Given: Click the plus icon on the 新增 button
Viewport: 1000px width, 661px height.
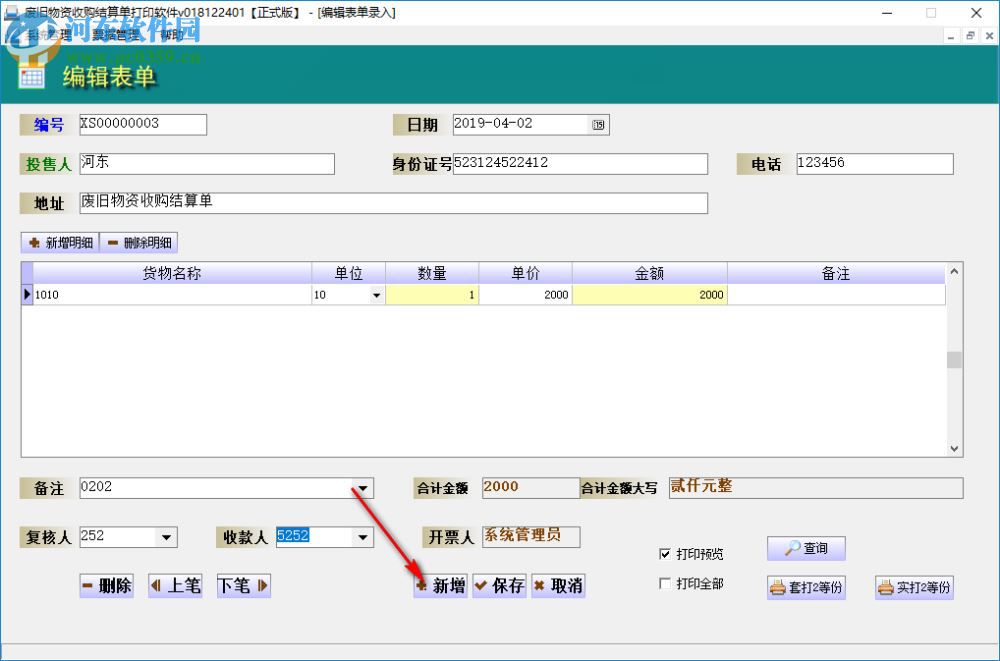Looking at the screenshot, I should (422, 586).
